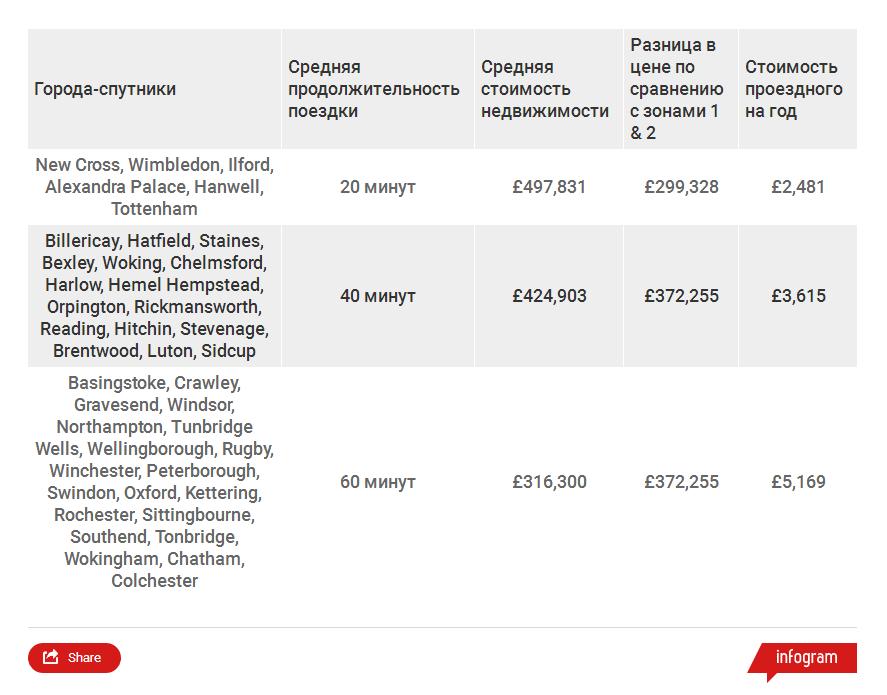The width and height of the screenshot is (887, 695).
Task: Click the row listing New Cross and Wimbledon
Action: (152, 187)
